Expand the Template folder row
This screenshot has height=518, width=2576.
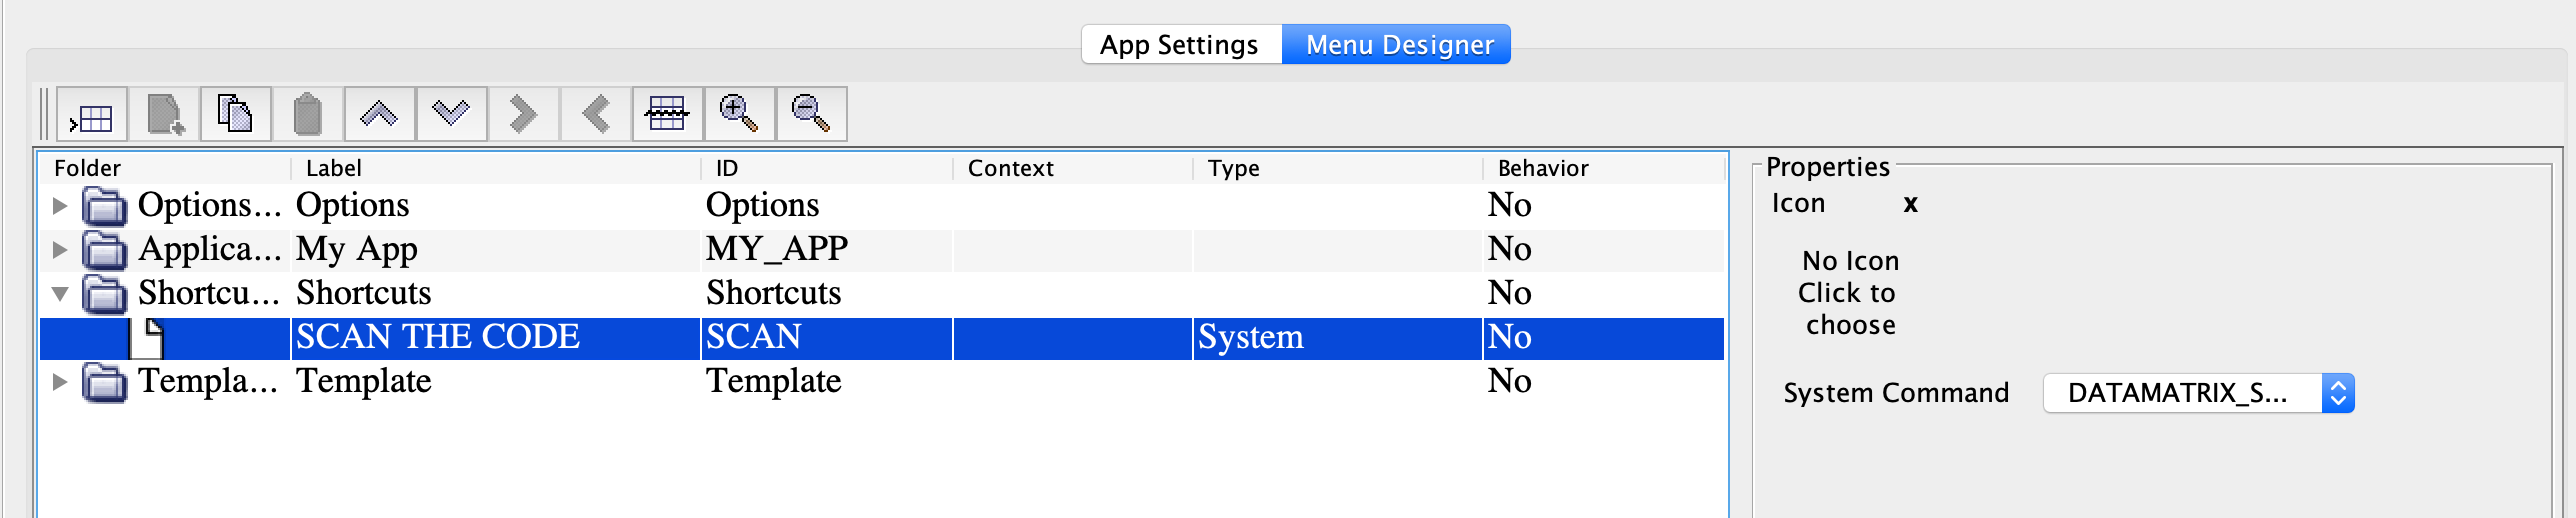pos(60,382)
